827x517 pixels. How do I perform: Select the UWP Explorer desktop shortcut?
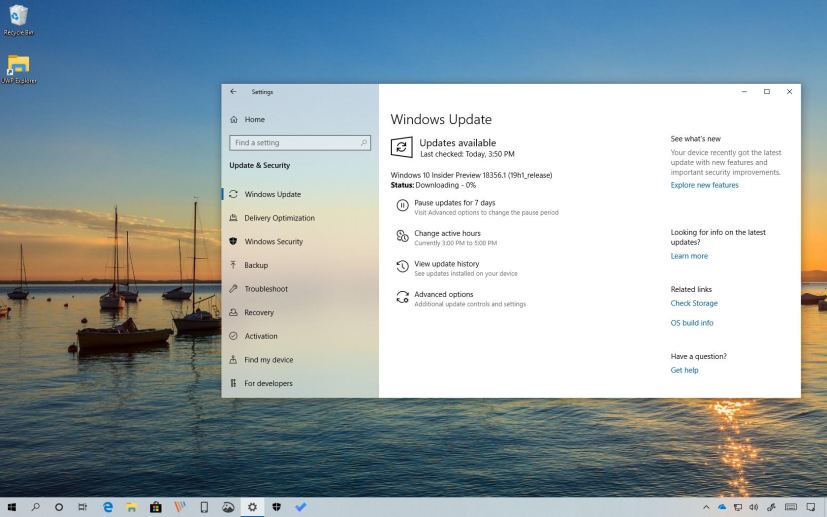[18, 69]
